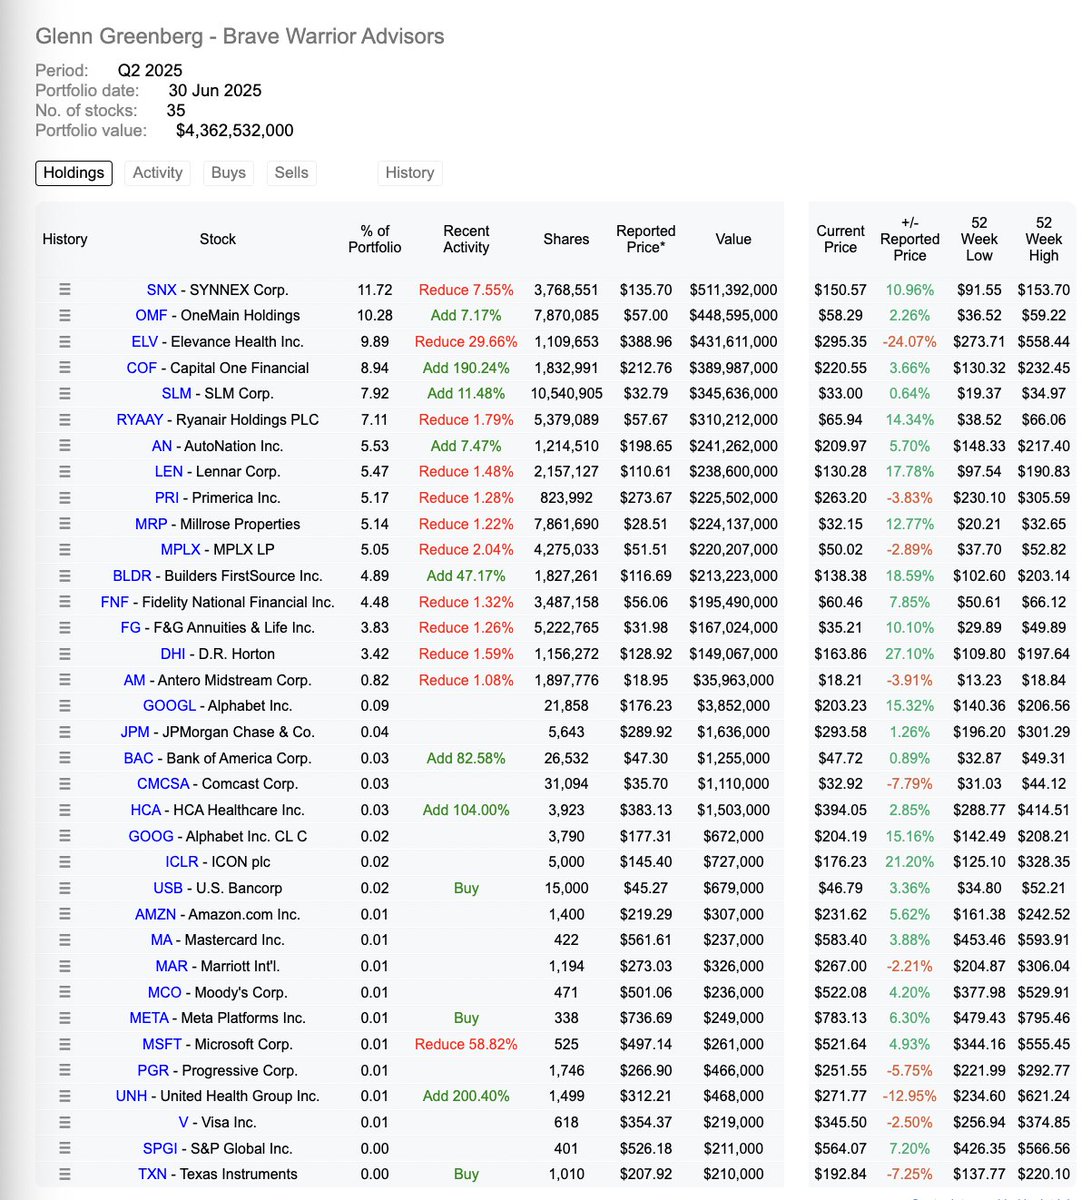The width and height of the screenshot is (1091, 1200).
Task: Open history icon for SNX row
Action: pyautogui.click(x=65, y=290)
